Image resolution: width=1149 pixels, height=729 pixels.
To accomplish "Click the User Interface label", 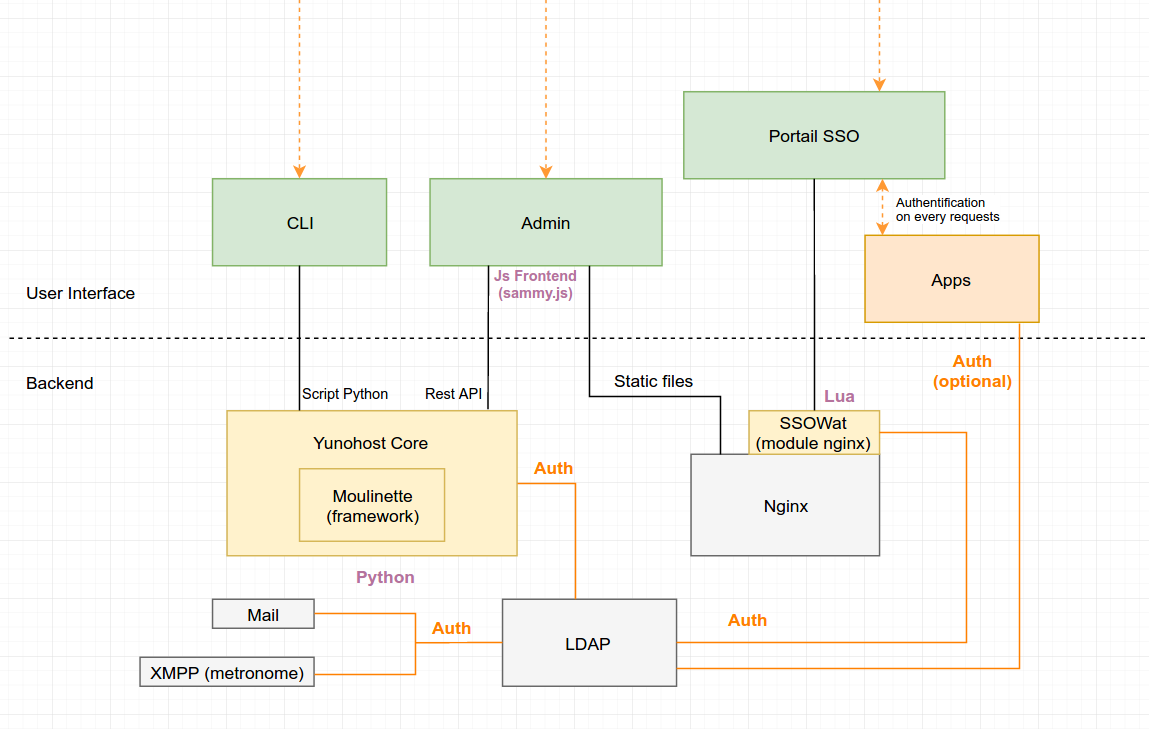I will click(81, 293).
